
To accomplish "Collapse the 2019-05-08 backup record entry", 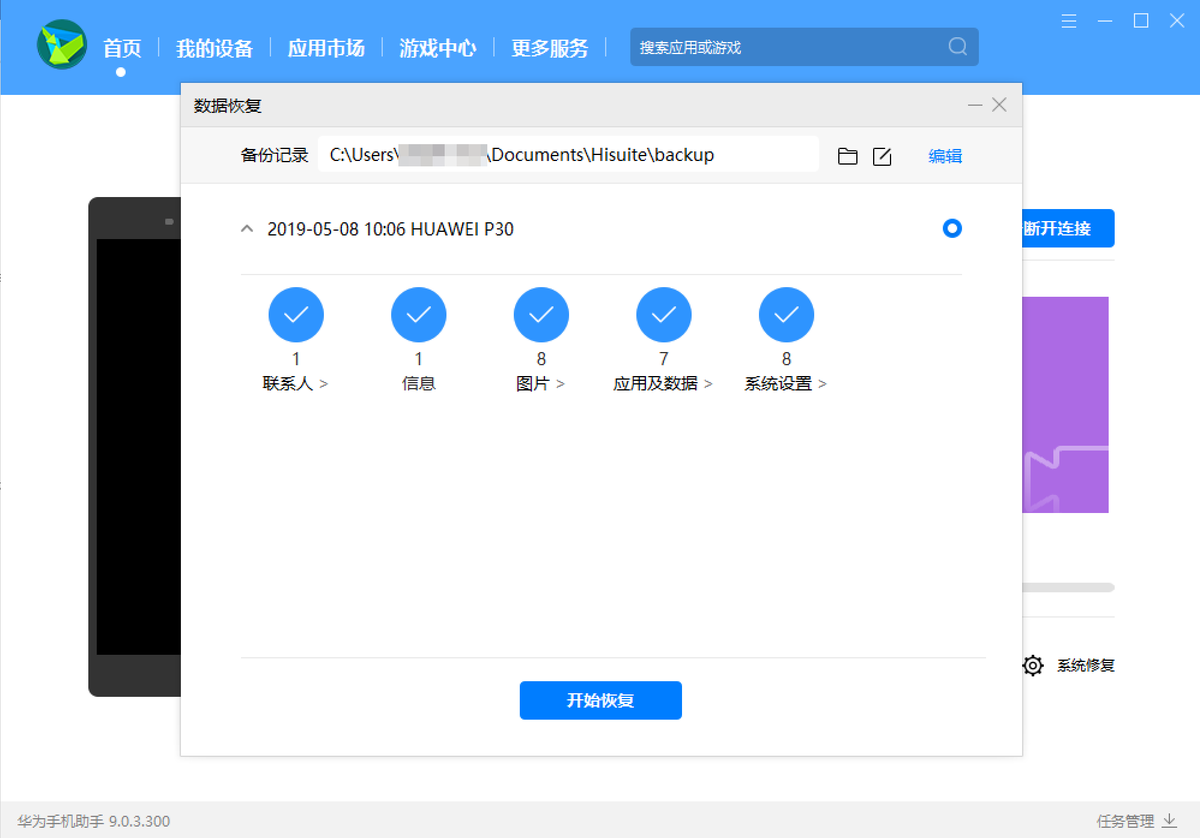I will [x=246, y=228].
